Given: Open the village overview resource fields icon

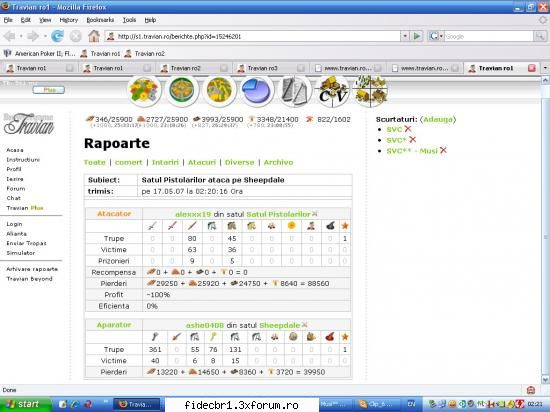Looking at the screenshot, I should pyautogui.click(x=144, y=91).
